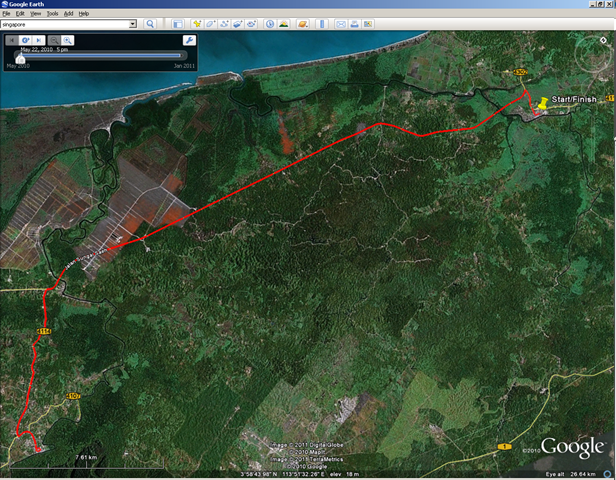Add a placemark with the pushpin icon

tap(197, 24)
